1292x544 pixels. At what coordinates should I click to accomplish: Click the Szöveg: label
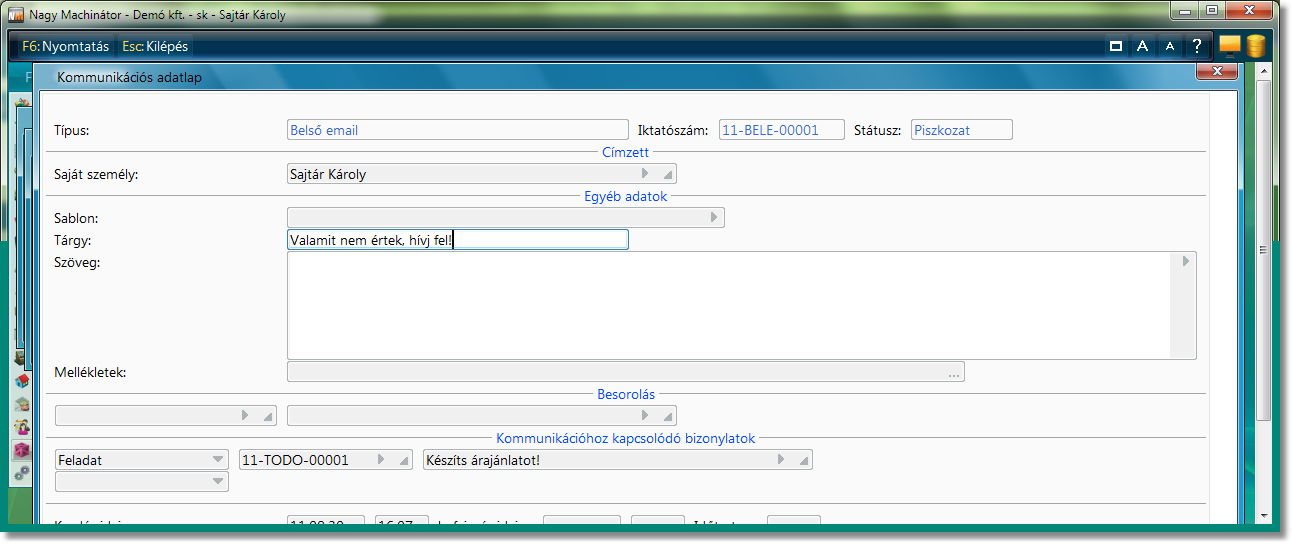tap(77, 263)
